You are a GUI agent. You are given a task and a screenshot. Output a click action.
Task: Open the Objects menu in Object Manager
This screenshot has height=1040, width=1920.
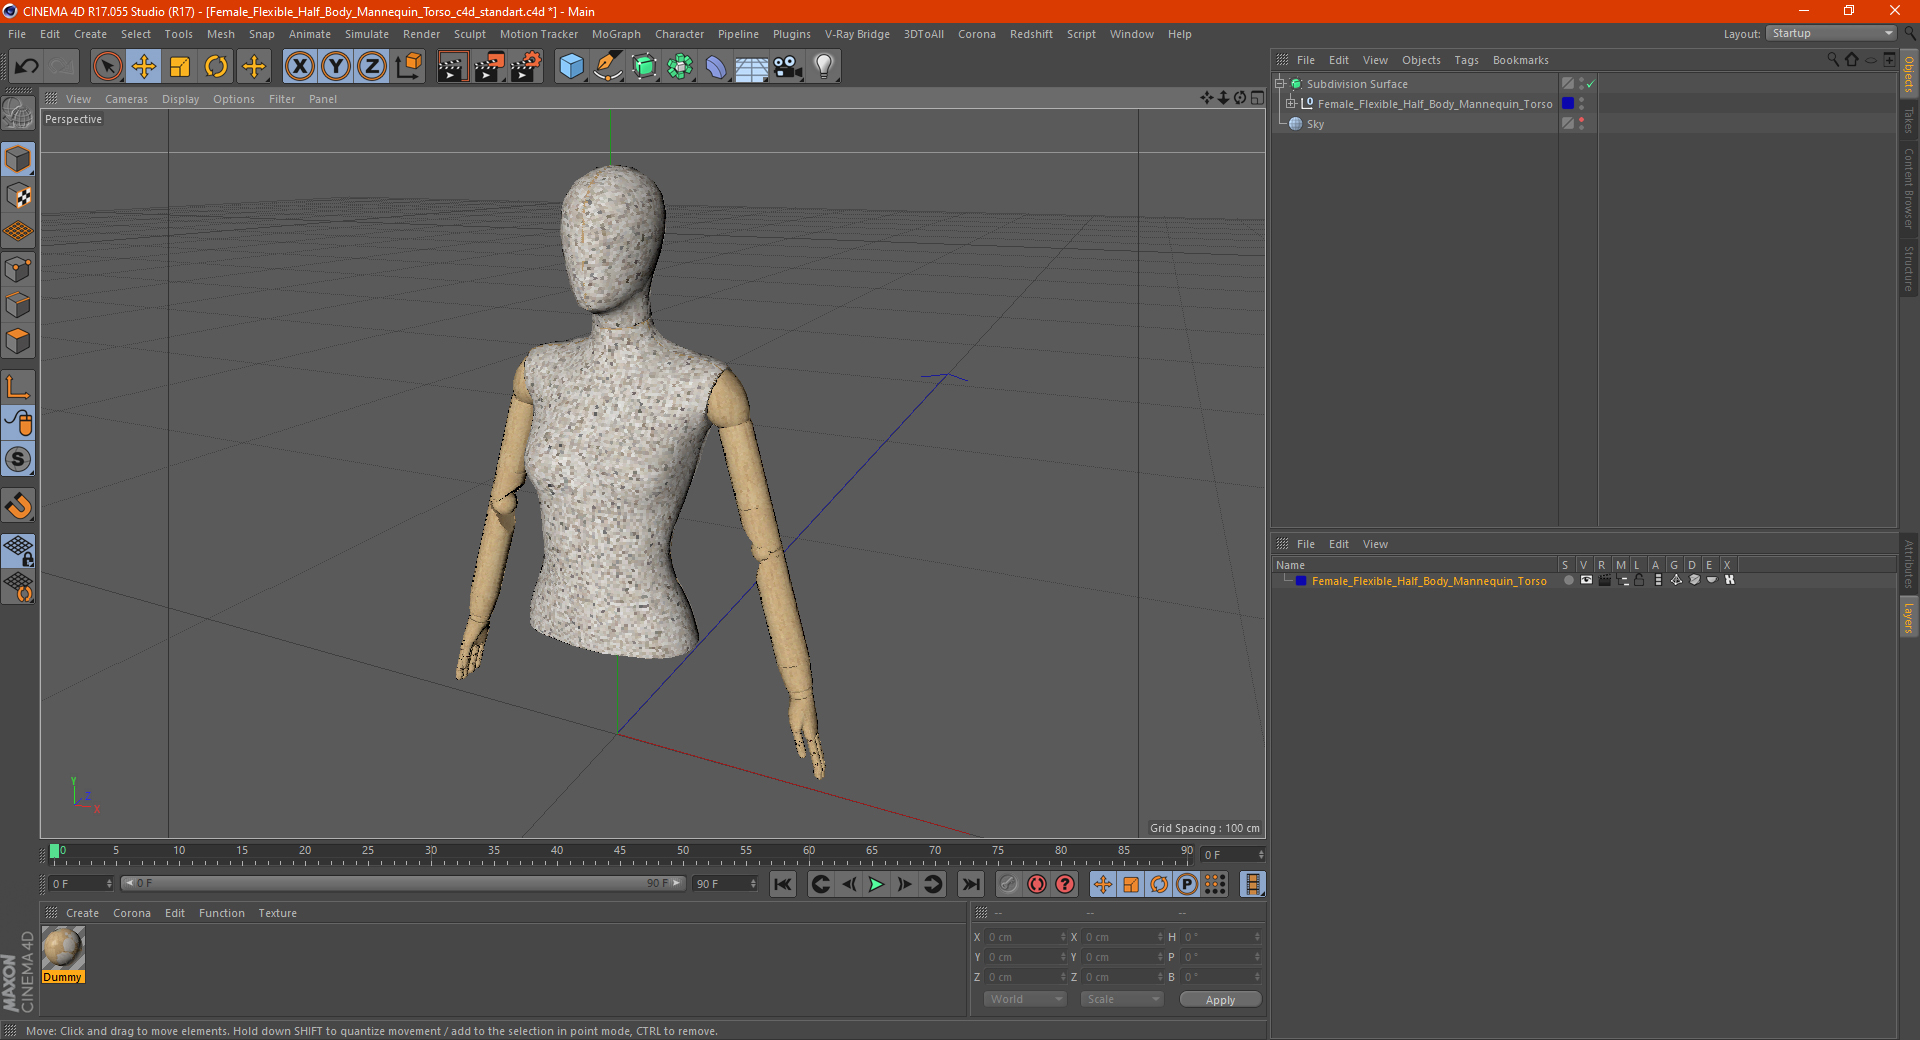pyautogui.click(x=1421, y=60)
